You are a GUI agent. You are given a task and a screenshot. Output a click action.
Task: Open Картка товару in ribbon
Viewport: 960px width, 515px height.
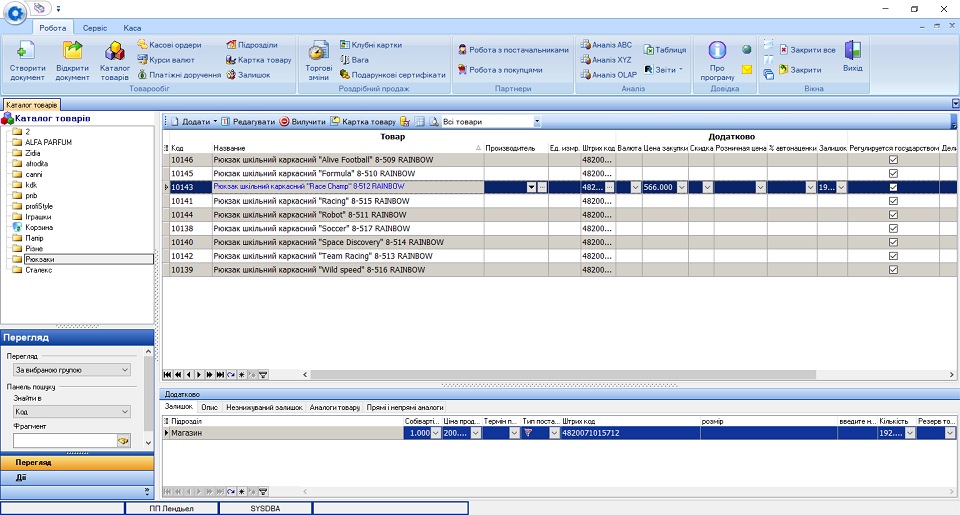[x=258, y=60]
